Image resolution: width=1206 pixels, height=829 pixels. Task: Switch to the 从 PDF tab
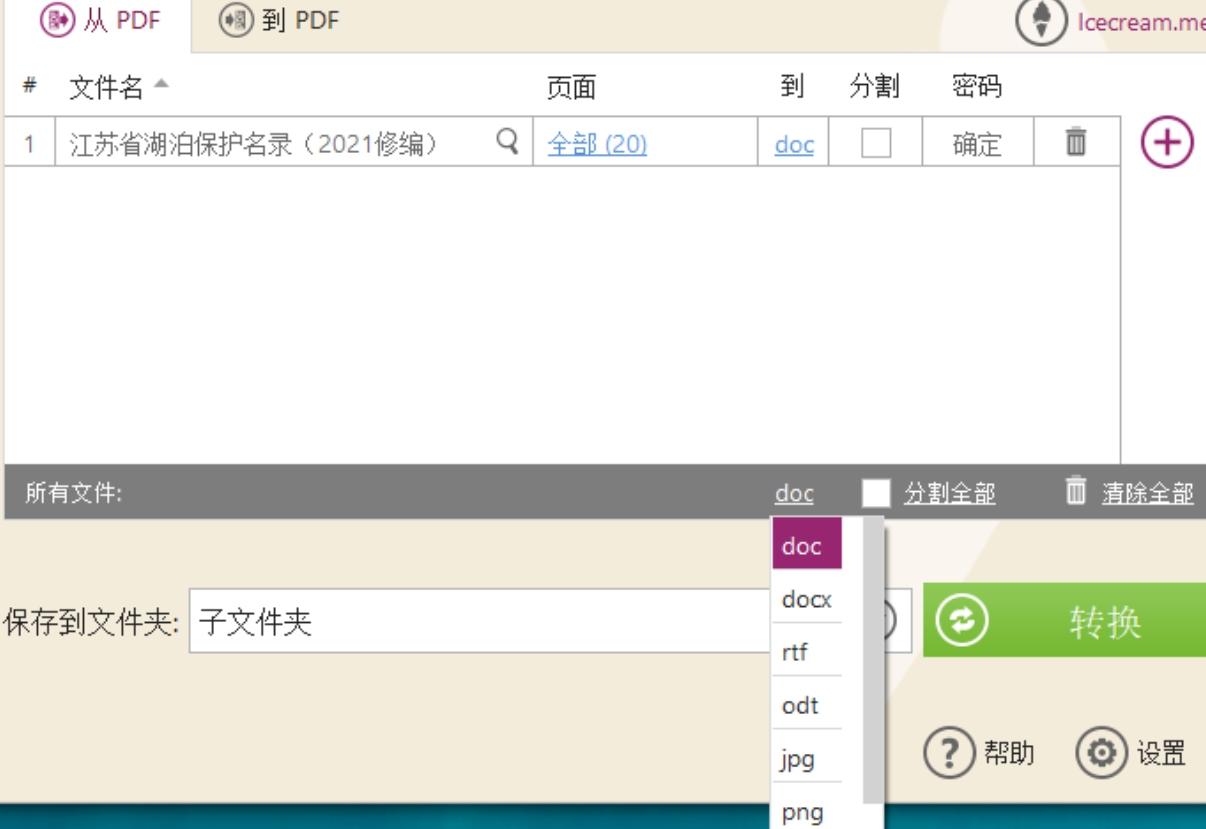(x=97, y=22)
